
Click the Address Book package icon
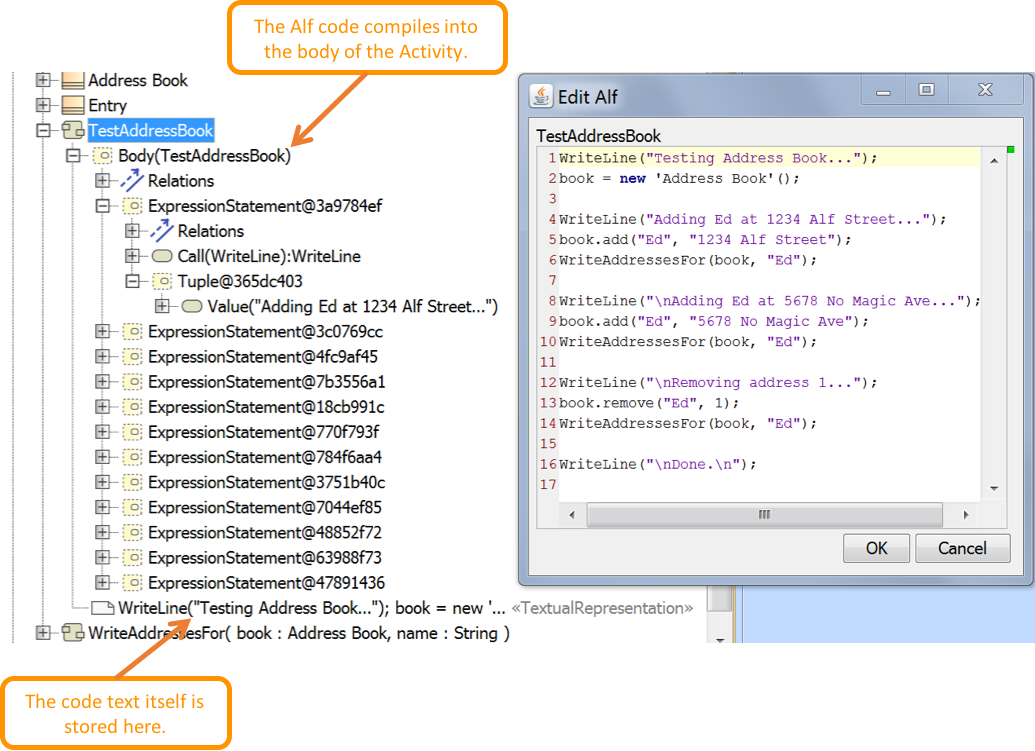73,81
